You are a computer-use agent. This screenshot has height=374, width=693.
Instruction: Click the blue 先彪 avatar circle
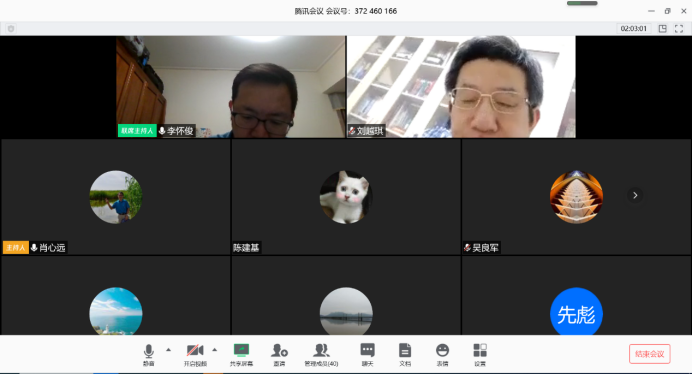point(576,312)
